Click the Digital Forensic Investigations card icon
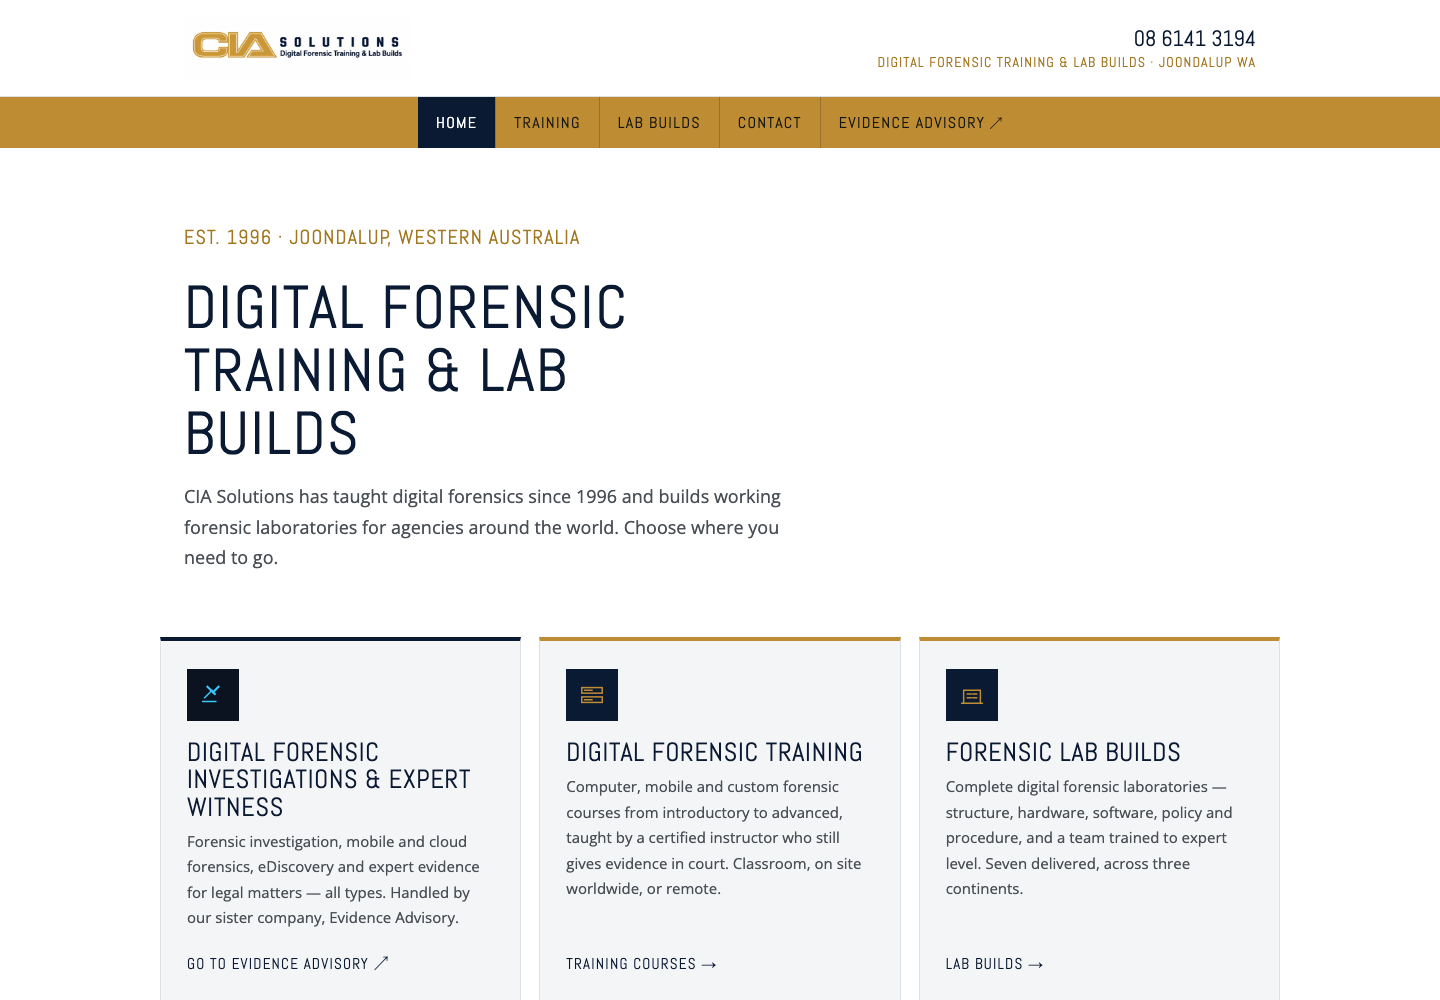Image resolution: width=1440 pixels, height=1000 pixels. coord(213,695)
